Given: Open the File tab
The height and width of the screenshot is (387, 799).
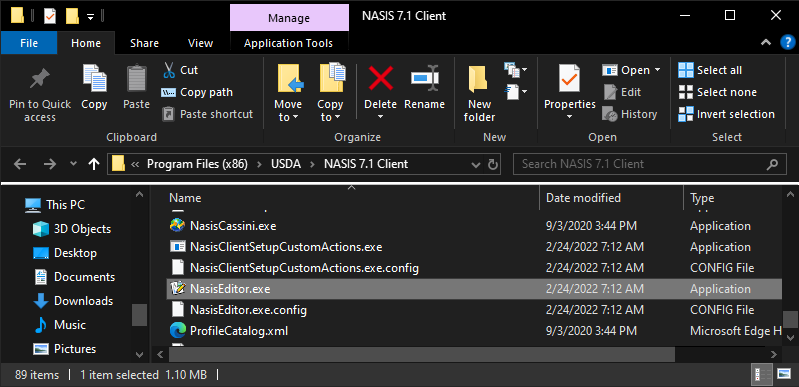Looking at the screenshot, I should [x=29, y=43].
